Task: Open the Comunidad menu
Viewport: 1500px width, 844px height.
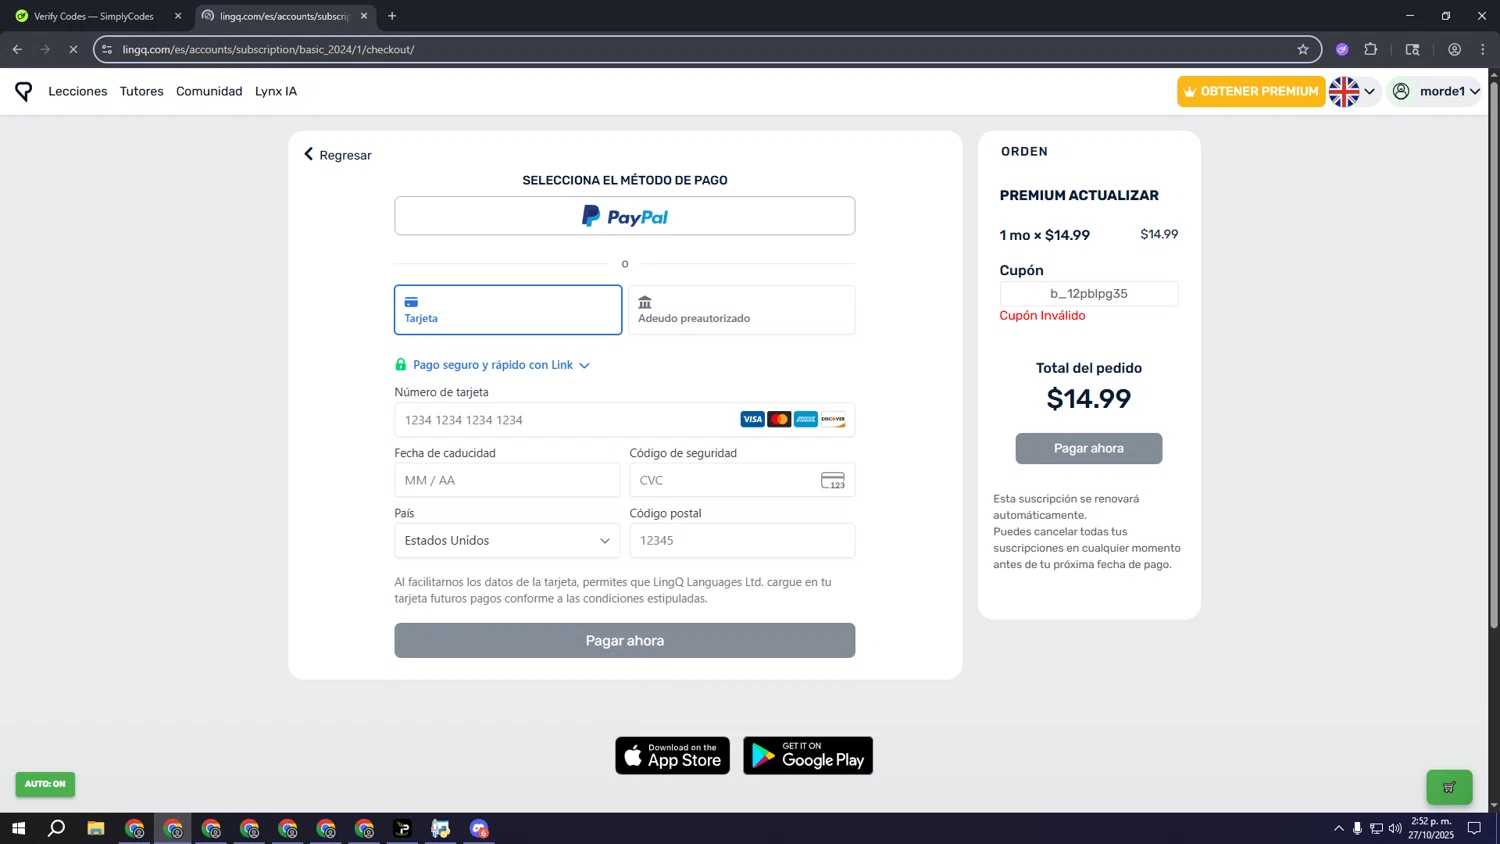Action: click(209, 91)
